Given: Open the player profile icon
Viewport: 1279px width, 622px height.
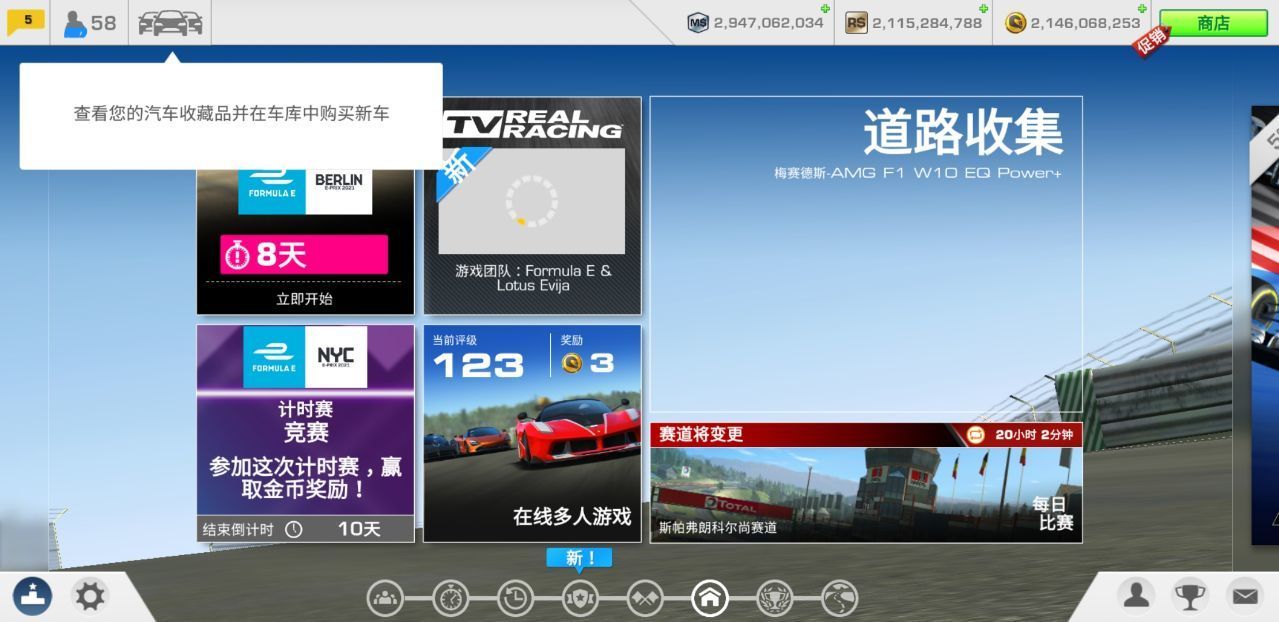Looking at the screenshot, I should [x=1135, y=595].
